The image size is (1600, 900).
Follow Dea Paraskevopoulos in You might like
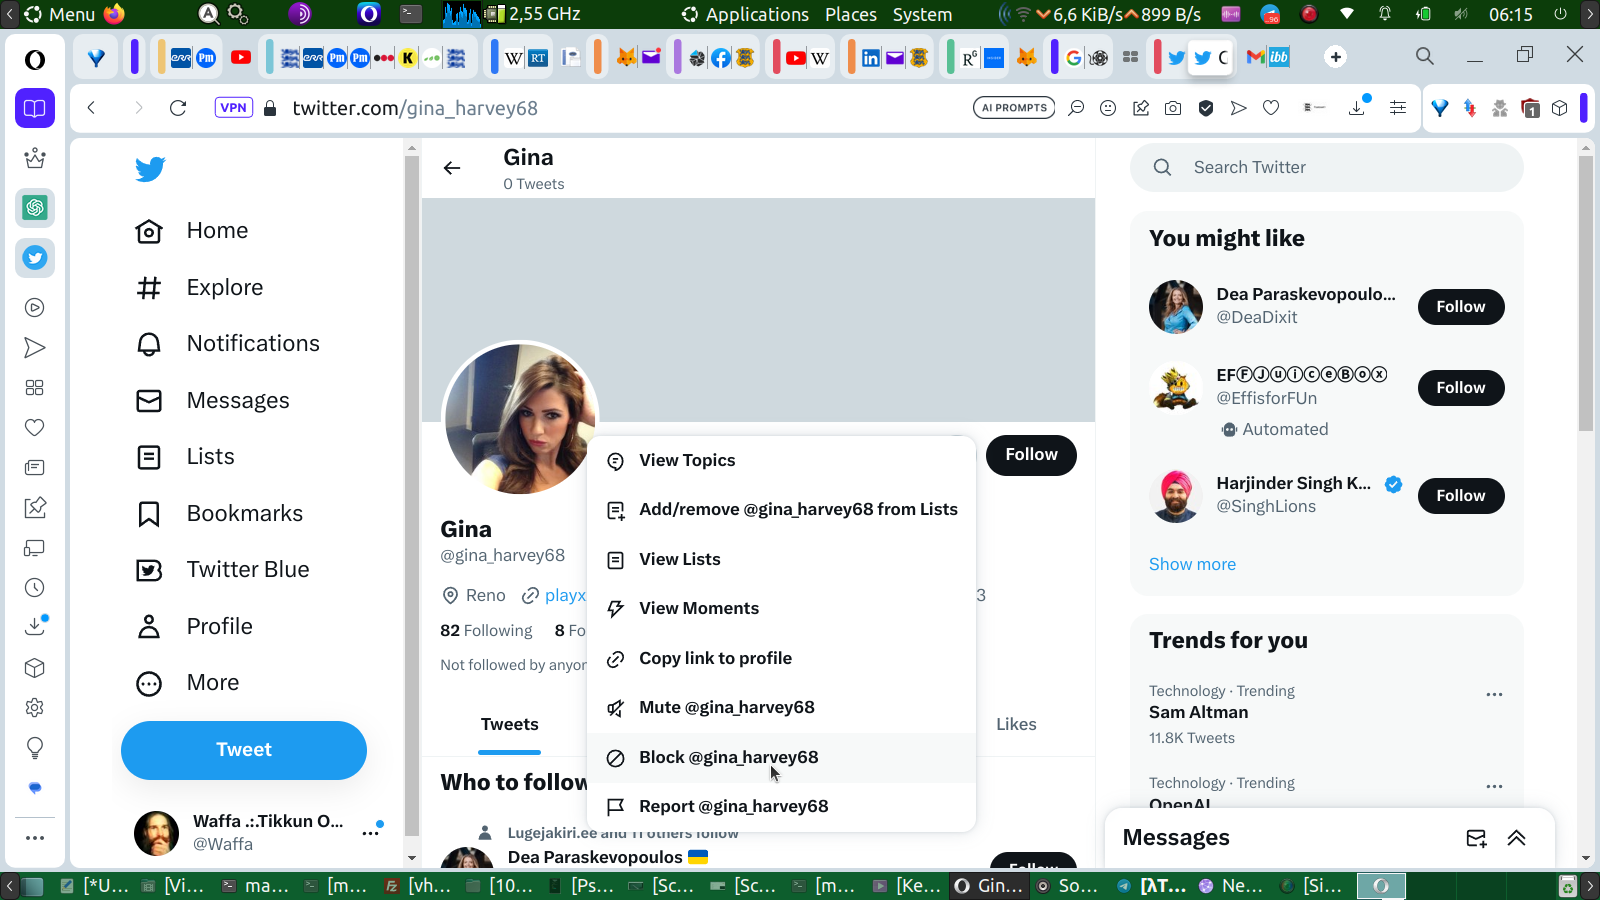(1461, 307)
